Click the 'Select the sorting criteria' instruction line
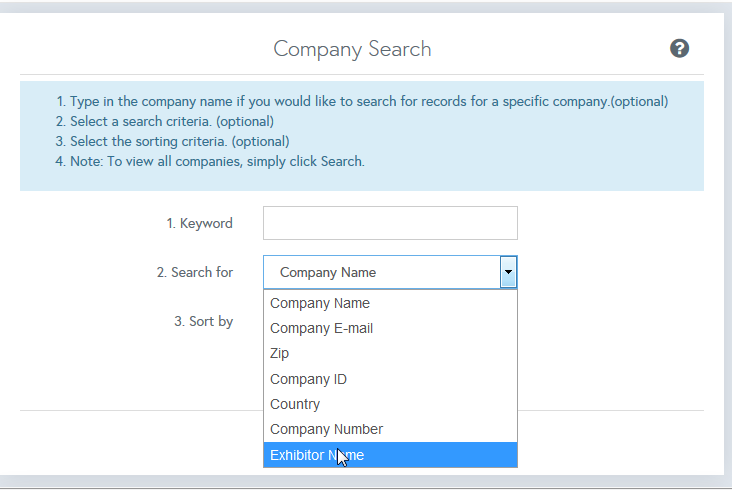732x490 pixels. tap(172, 141)
